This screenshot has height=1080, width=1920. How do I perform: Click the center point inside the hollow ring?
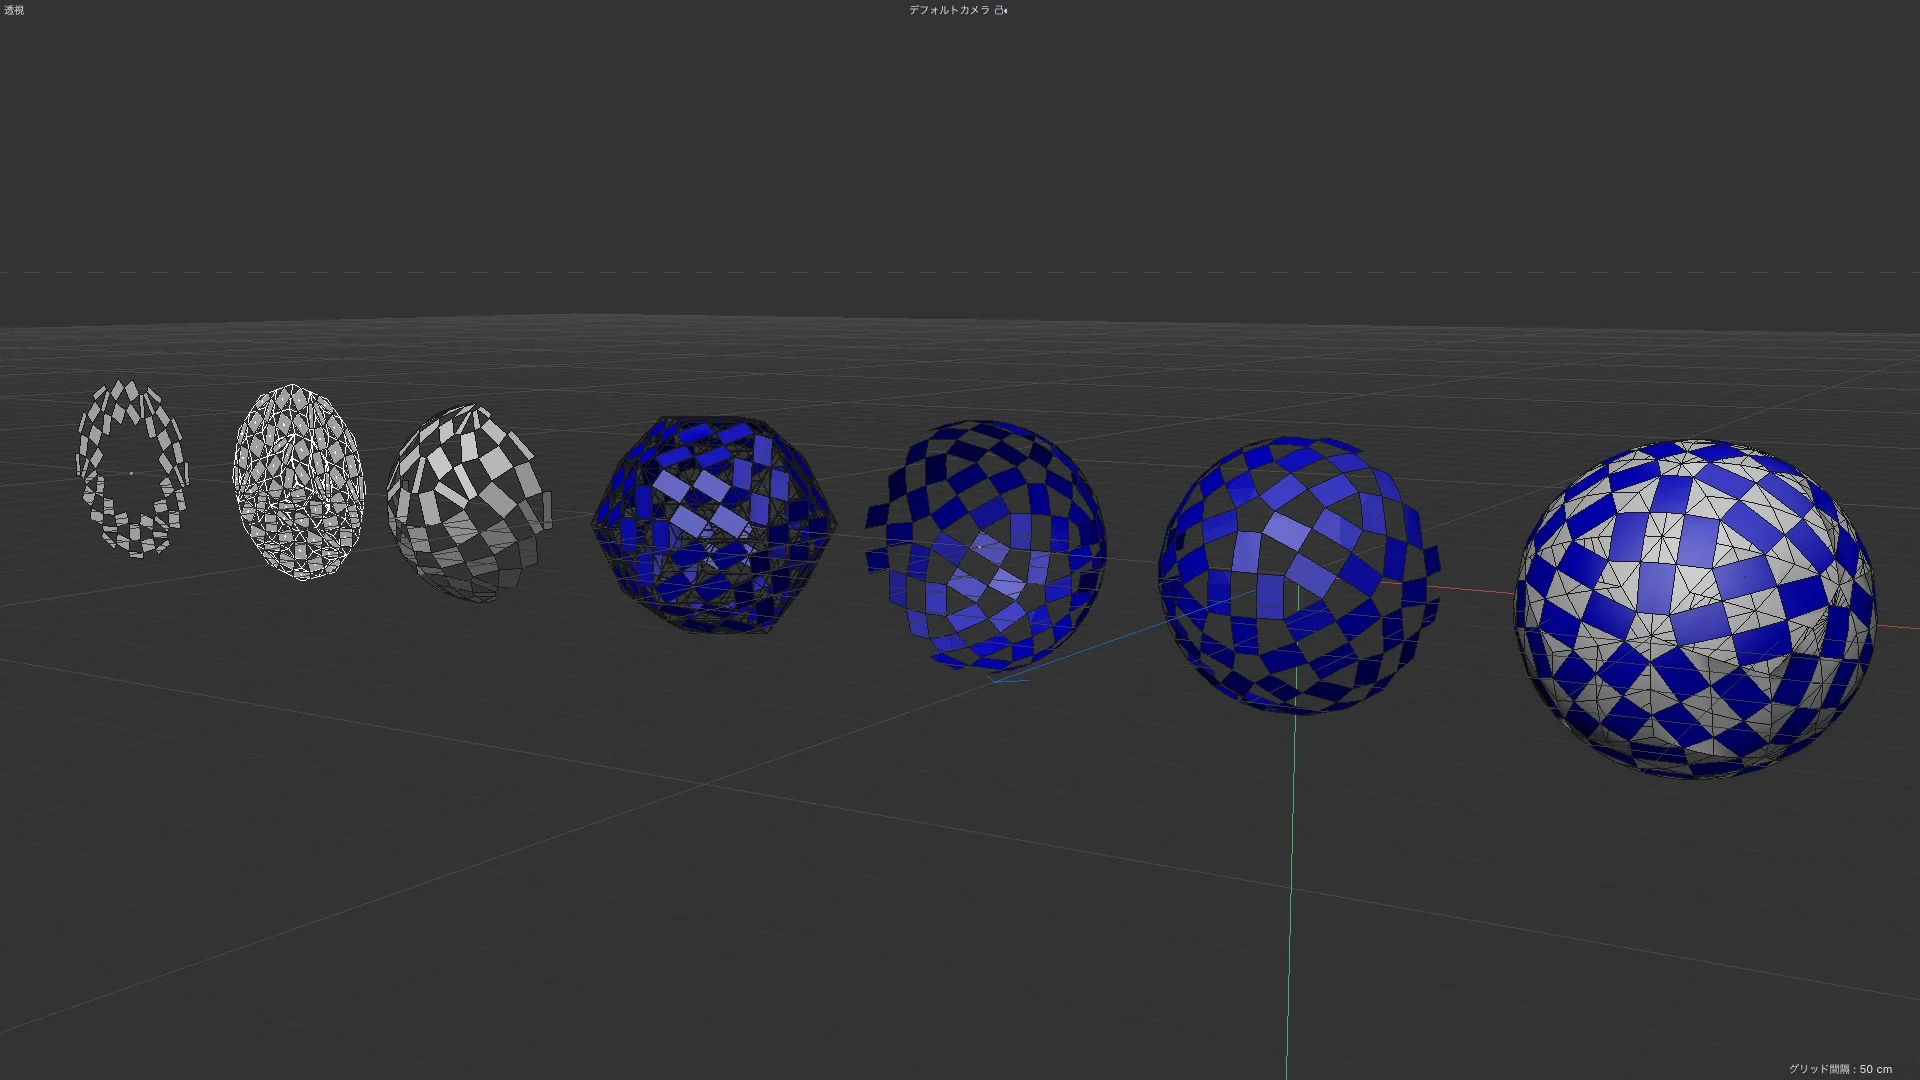tap(131, 473)
